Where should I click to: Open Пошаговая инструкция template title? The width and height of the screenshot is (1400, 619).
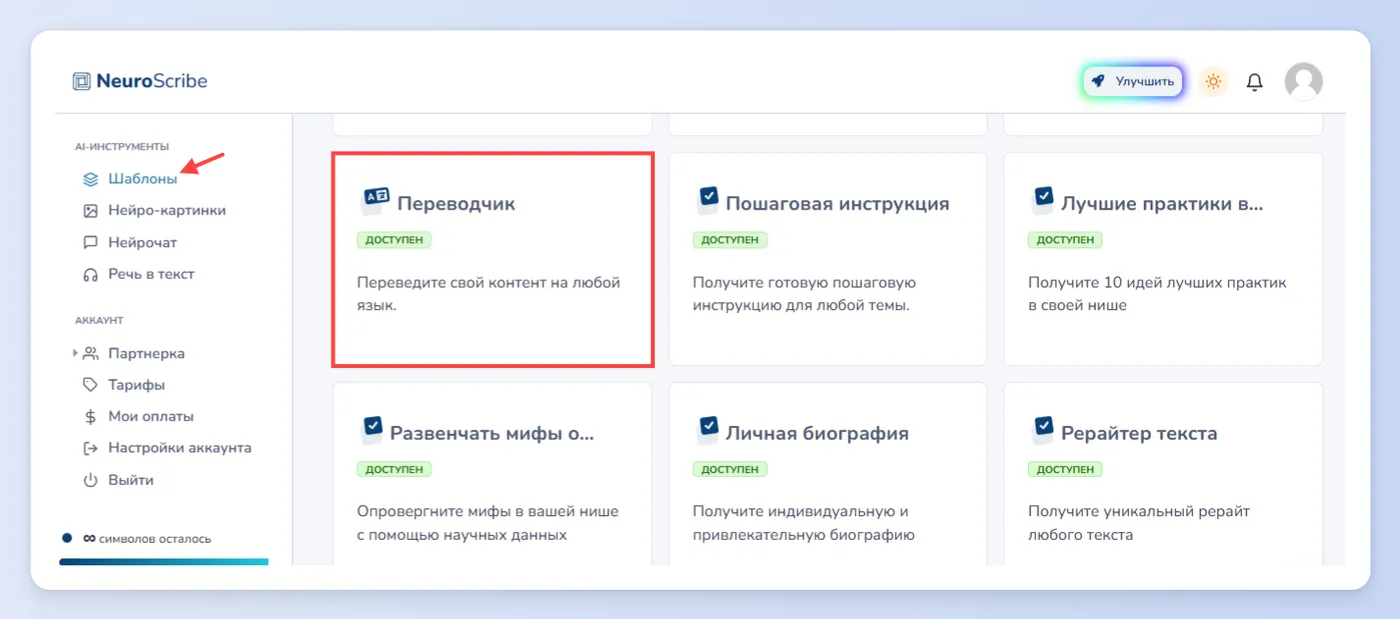click(837, 203)
